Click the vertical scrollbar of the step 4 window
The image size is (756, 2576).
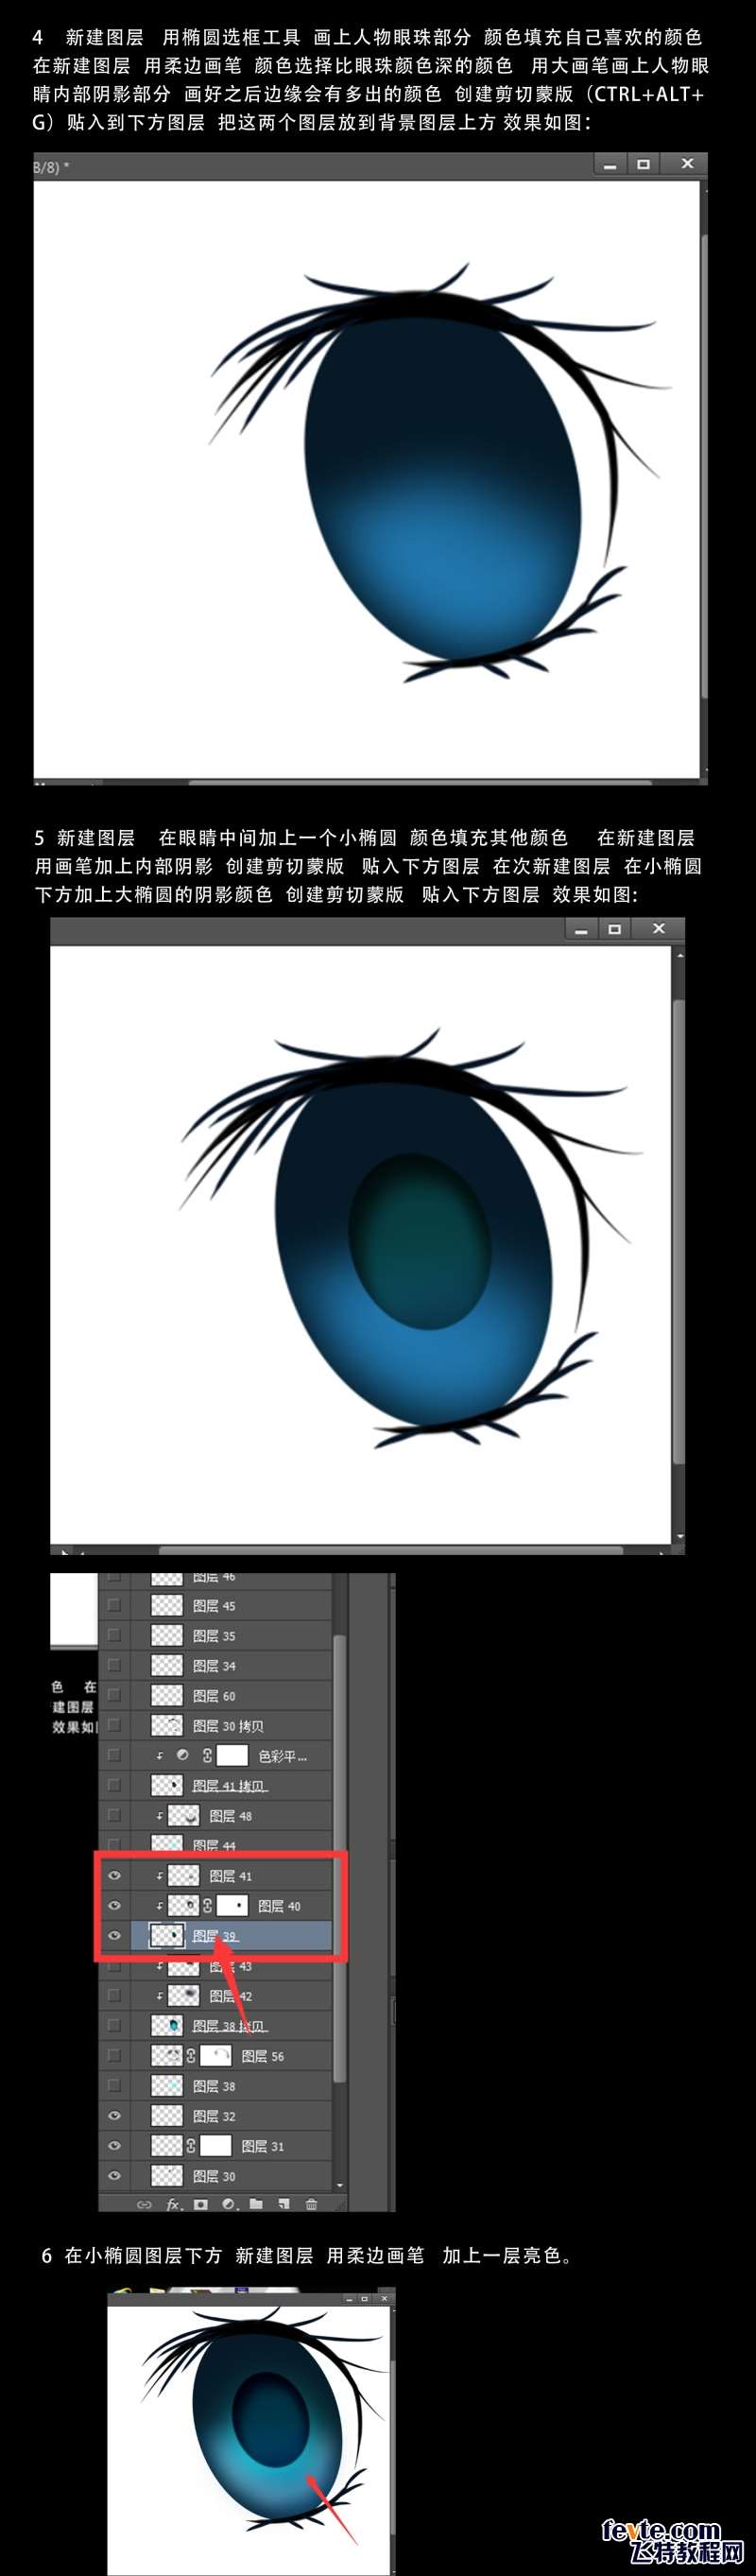703,467
